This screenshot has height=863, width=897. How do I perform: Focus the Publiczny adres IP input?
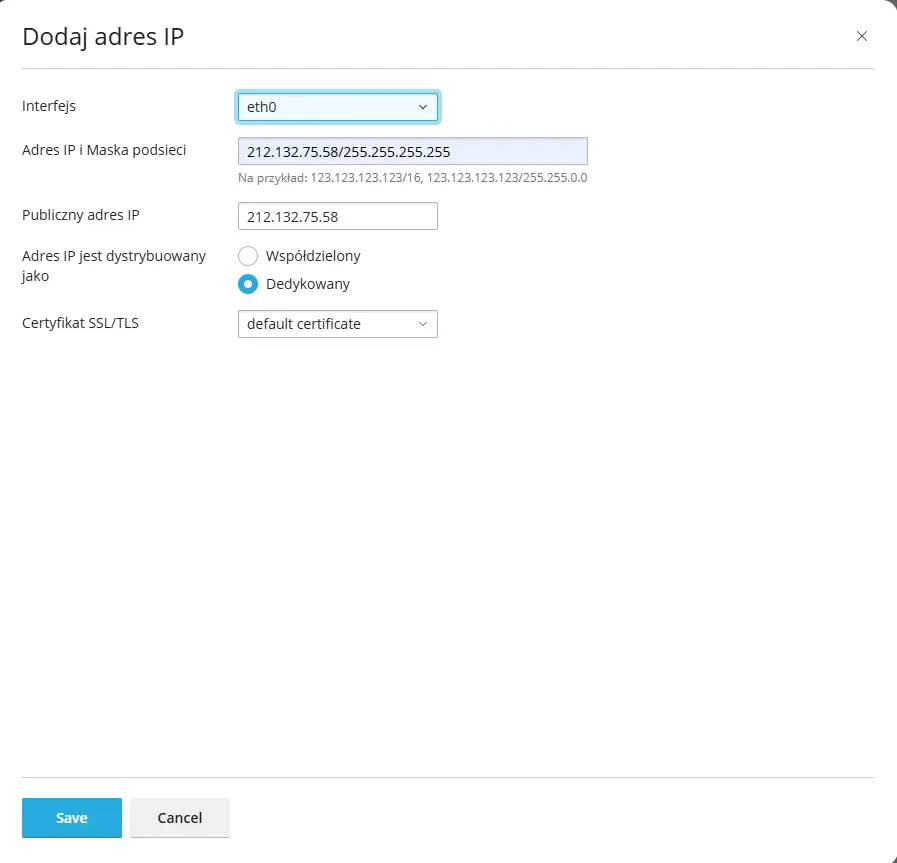point(338,216)
